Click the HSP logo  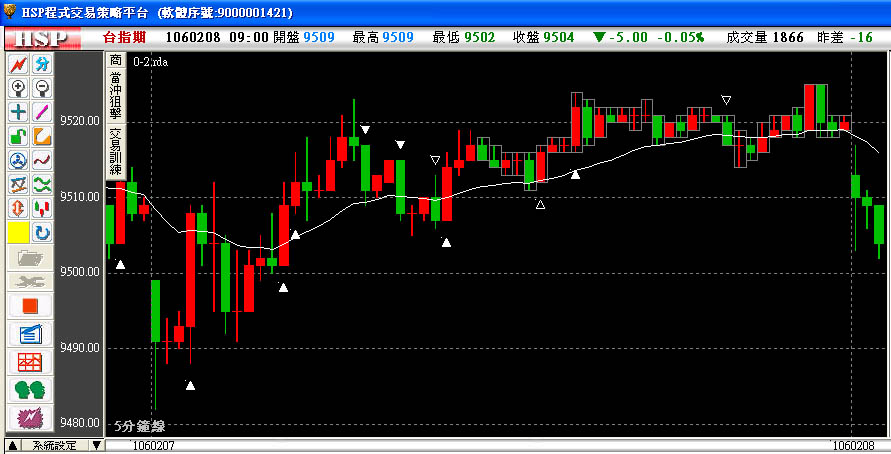click(x=41, y=39)
